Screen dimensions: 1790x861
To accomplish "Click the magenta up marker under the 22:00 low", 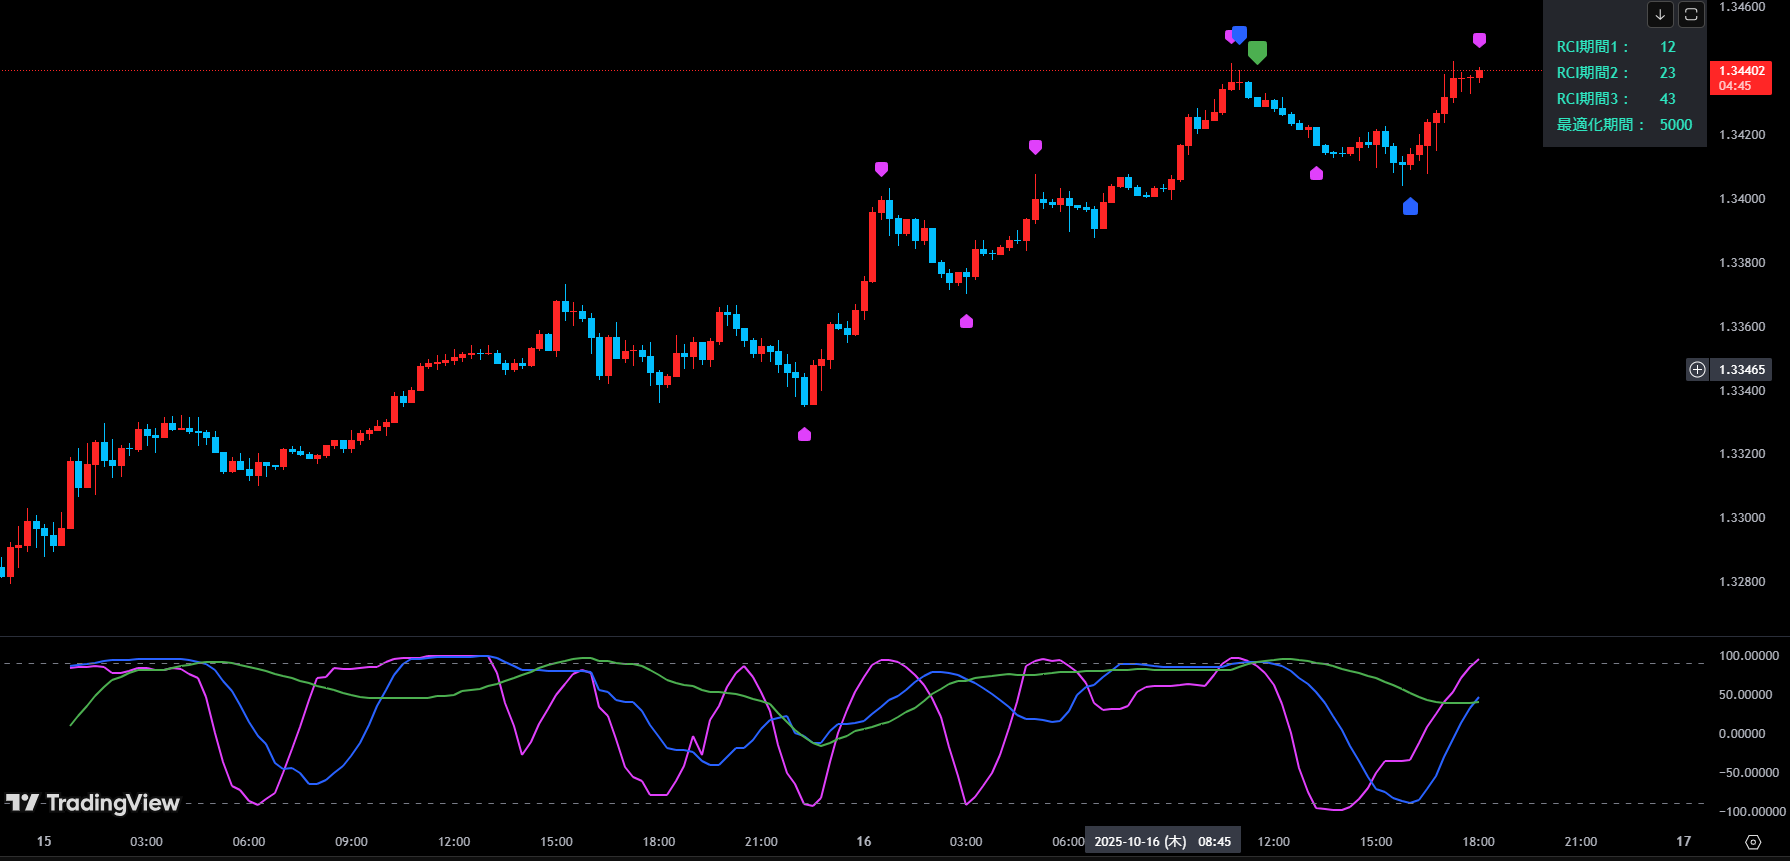I will point(804,434).
